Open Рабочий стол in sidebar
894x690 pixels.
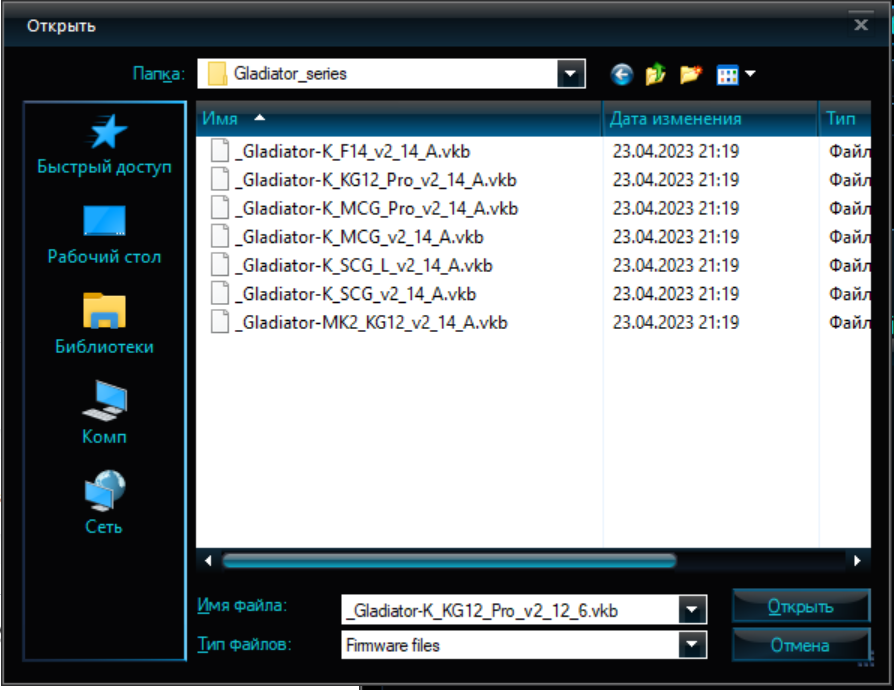click(104, 235)
